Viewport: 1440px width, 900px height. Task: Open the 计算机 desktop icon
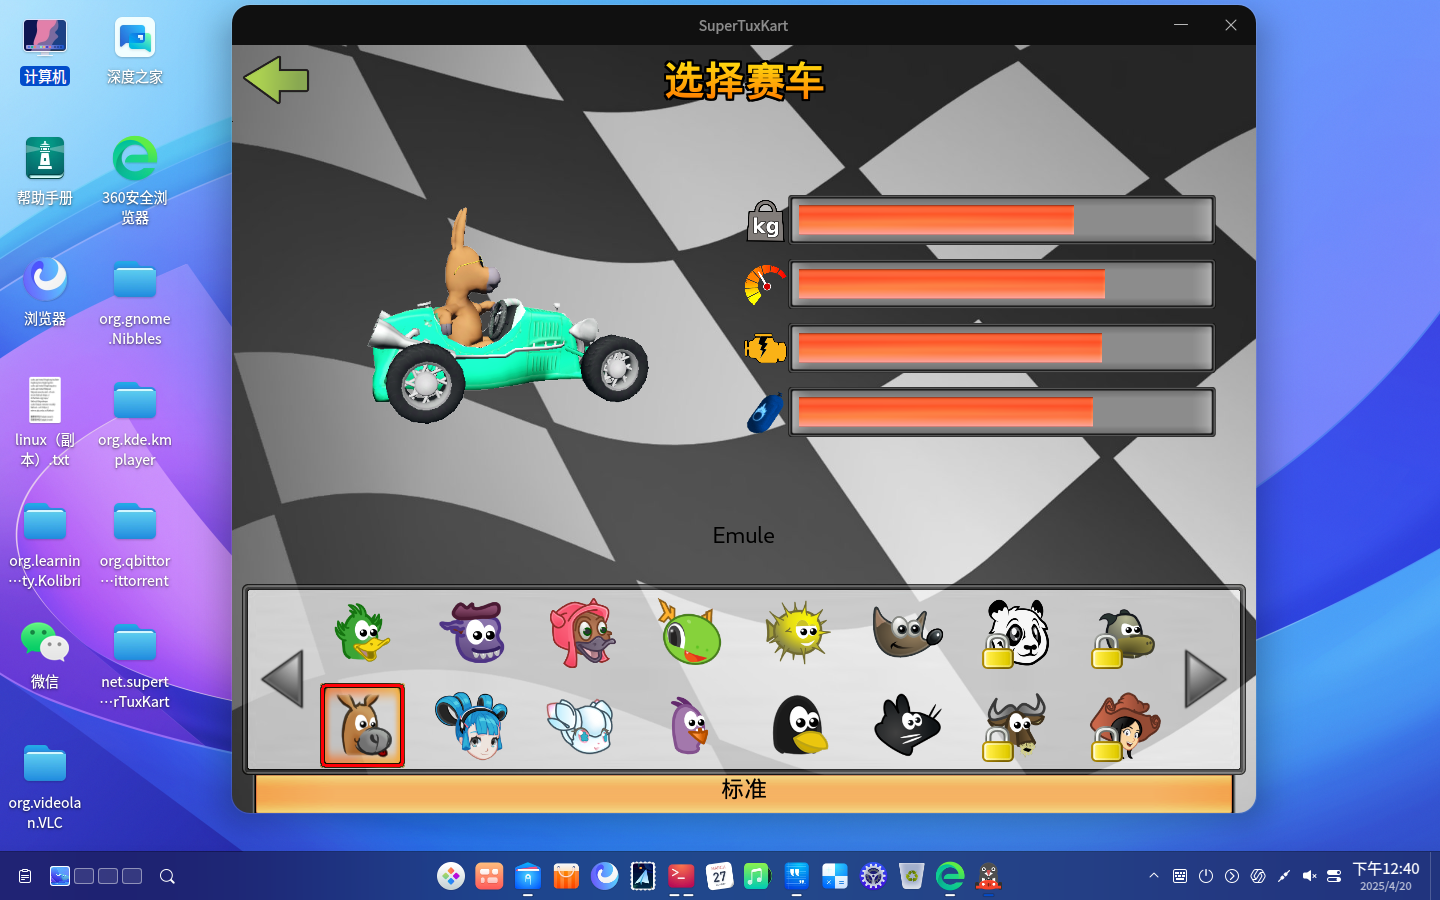45,52
